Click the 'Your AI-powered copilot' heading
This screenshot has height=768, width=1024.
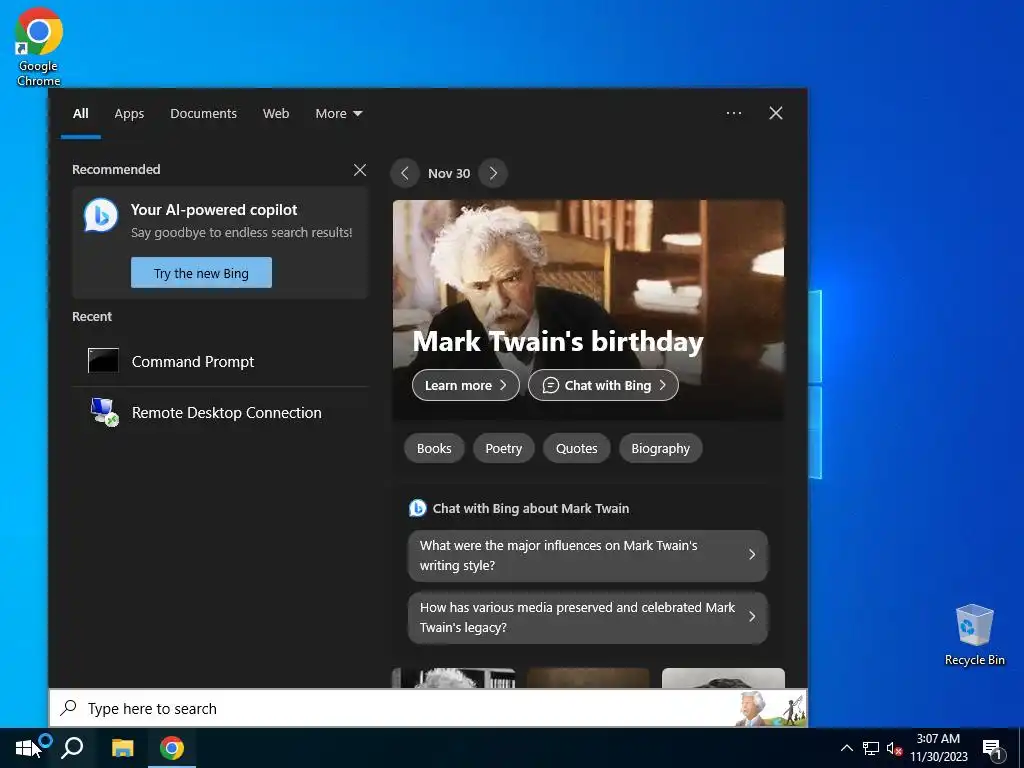coord(214,210)
